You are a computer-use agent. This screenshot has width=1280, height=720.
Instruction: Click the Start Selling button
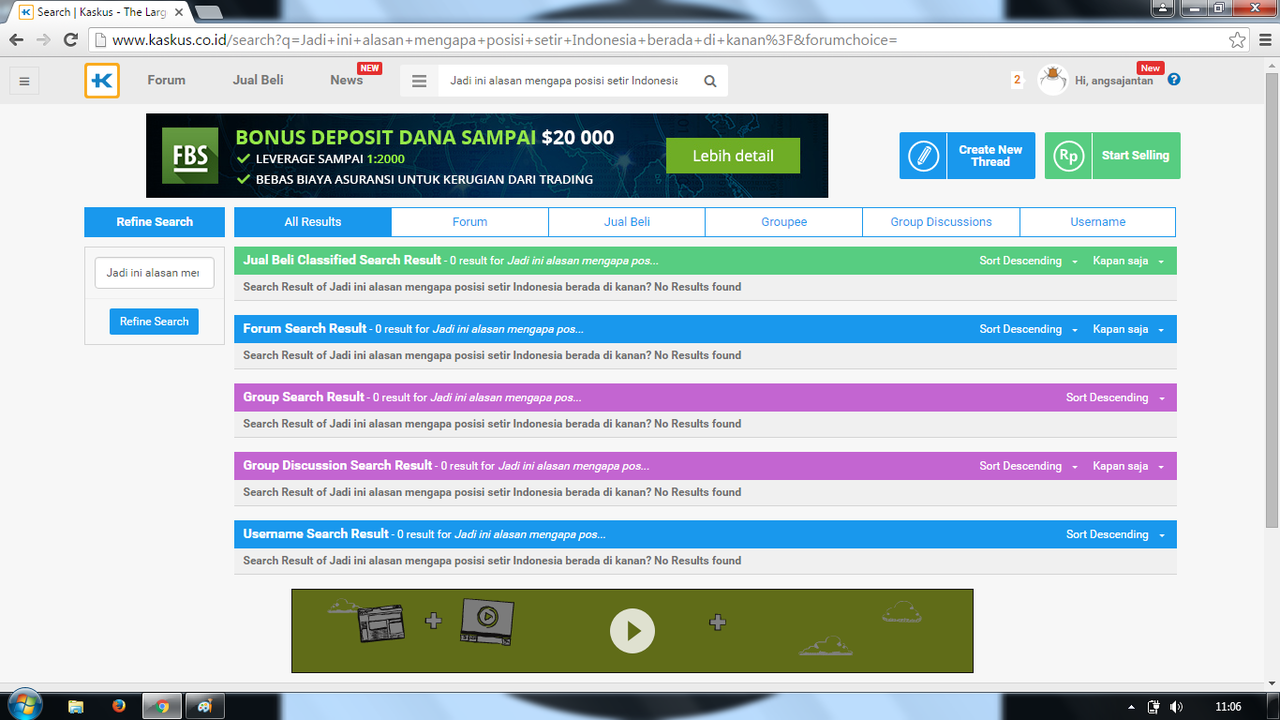coord(1113,156)
